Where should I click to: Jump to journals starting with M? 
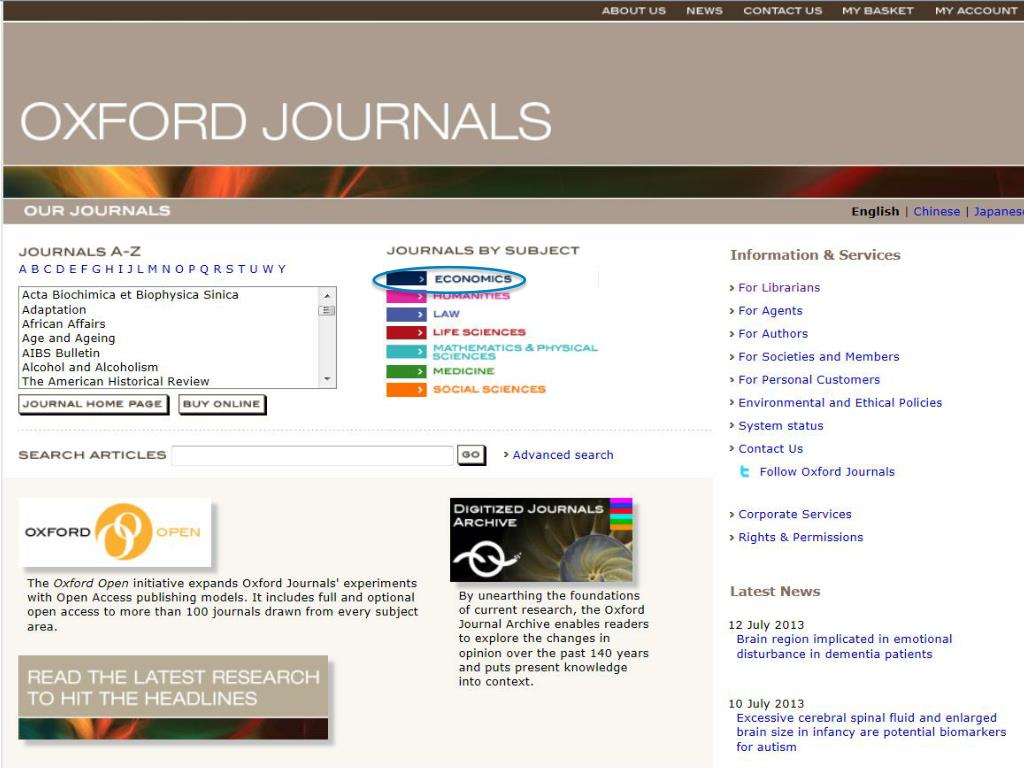point(152,269)
